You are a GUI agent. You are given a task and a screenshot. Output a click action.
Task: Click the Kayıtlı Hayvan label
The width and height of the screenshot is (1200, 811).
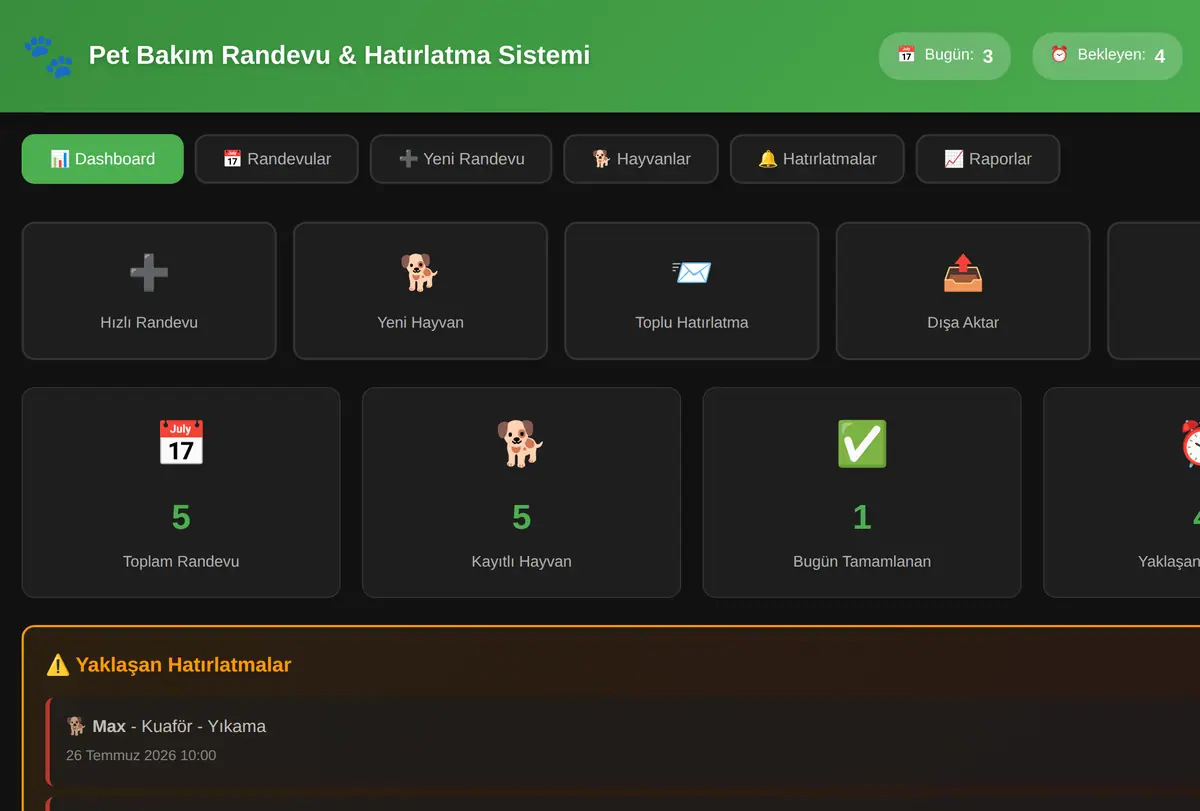pos(521,562)
